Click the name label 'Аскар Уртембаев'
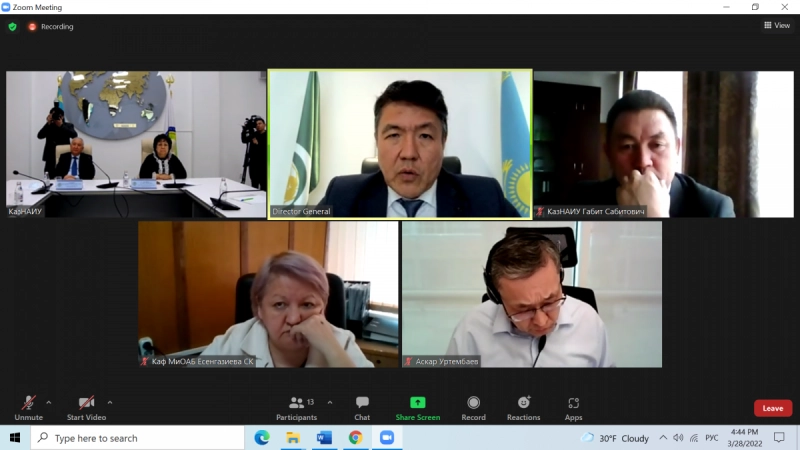This screenshot has height=450, width=800. (x=447, y=361)
